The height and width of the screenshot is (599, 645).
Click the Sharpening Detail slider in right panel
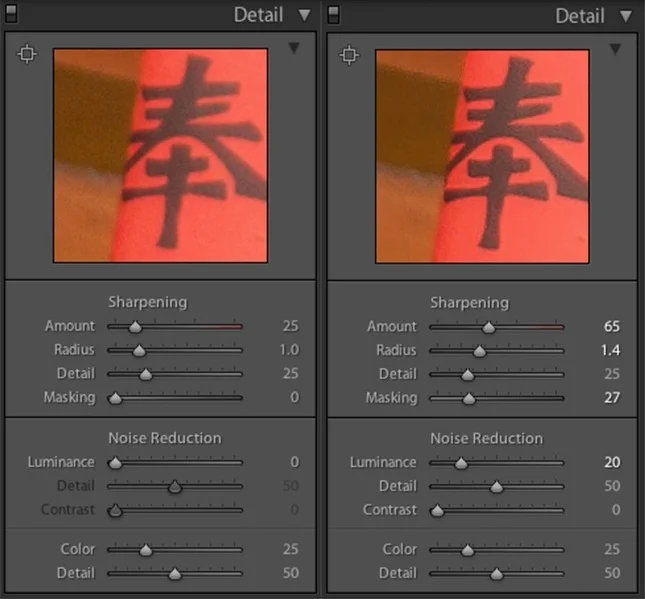tap(497, 375)
